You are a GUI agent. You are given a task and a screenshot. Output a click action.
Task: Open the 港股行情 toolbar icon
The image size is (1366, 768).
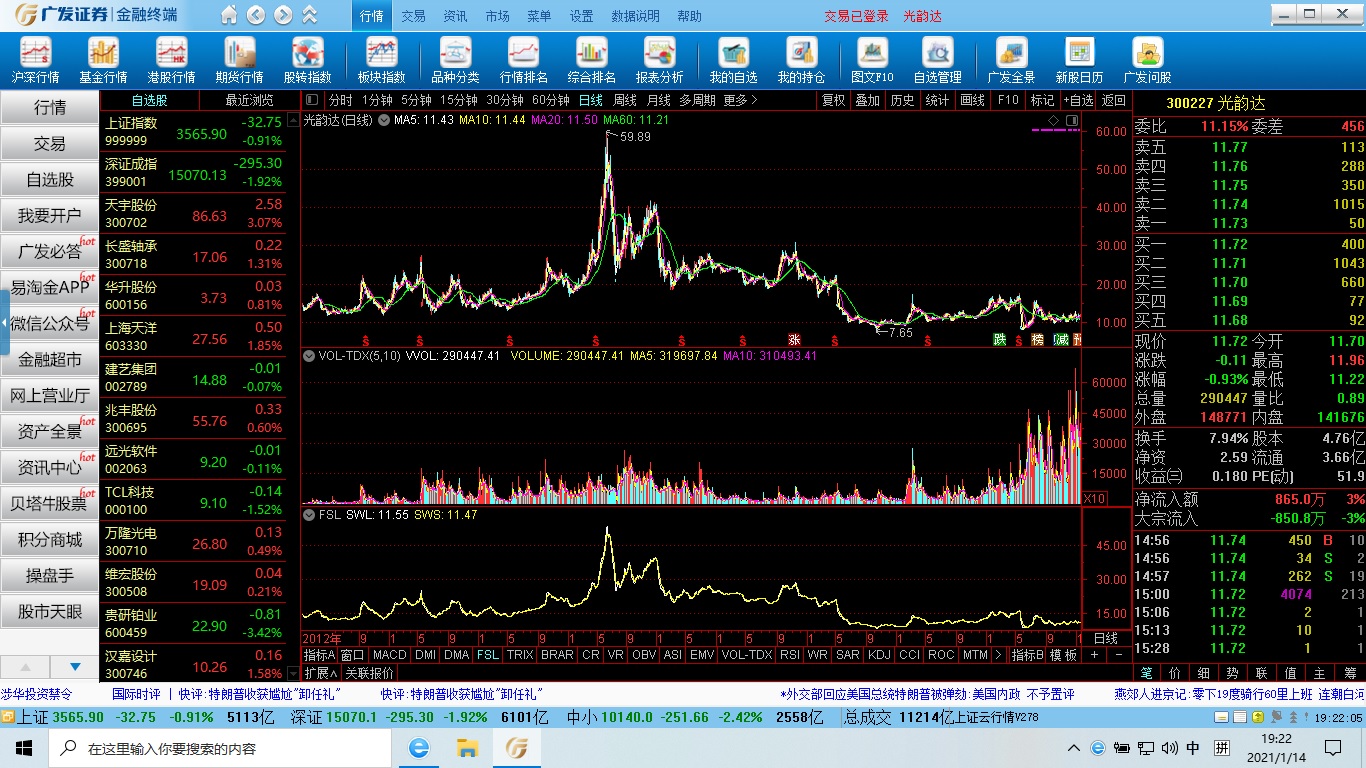pos(171,61)
